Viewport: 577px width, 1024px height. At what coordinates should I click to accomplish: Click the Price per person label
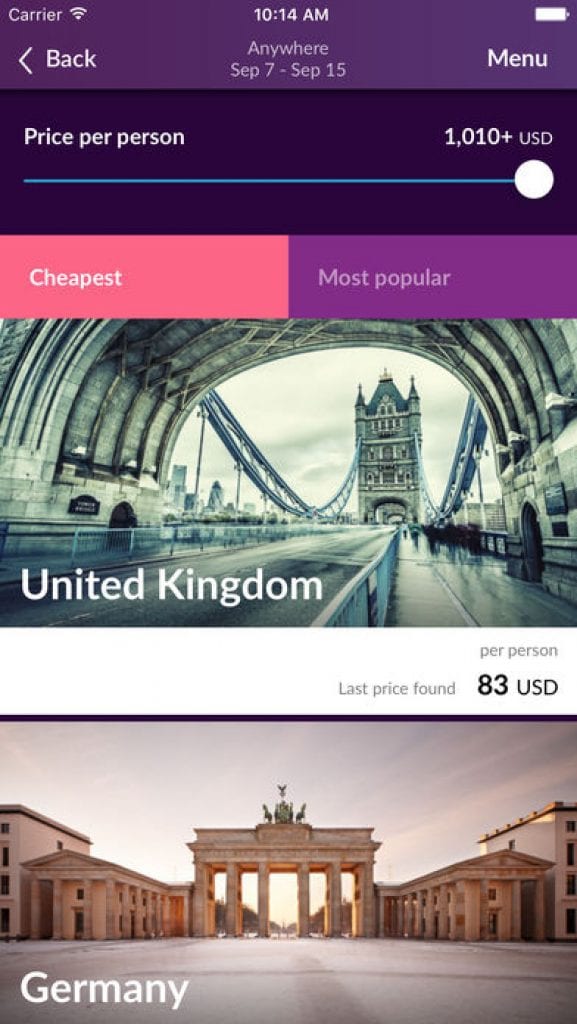pyautogui.click(x=104, y=137)
